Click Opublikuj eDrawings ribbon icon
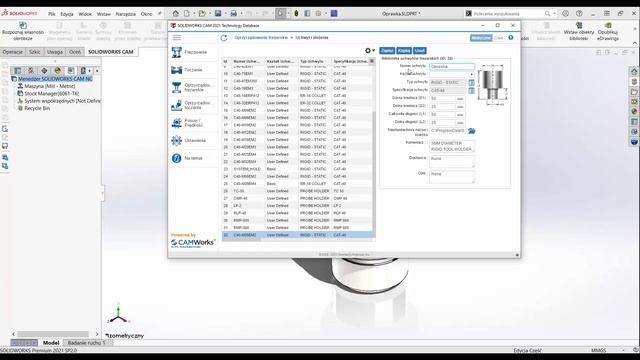This screenshot has width=640, height=360. [x=608, y=31]
